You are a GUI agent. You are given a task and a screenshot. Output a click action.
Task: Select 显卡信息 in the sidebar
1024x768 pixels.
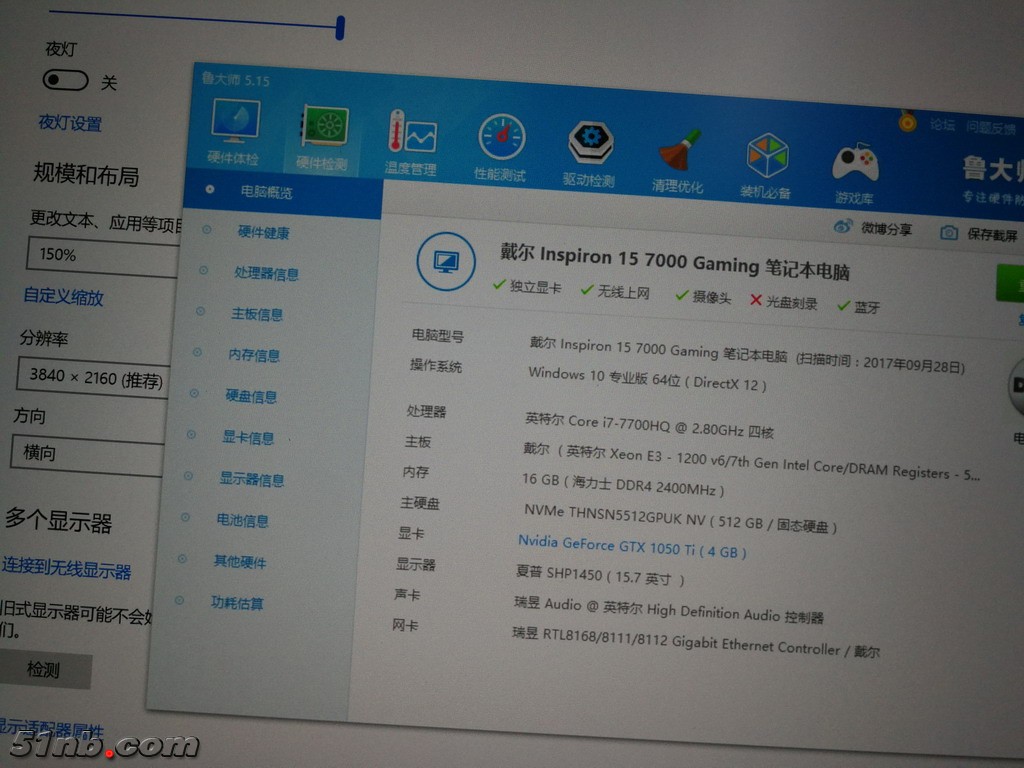[248, 438]
